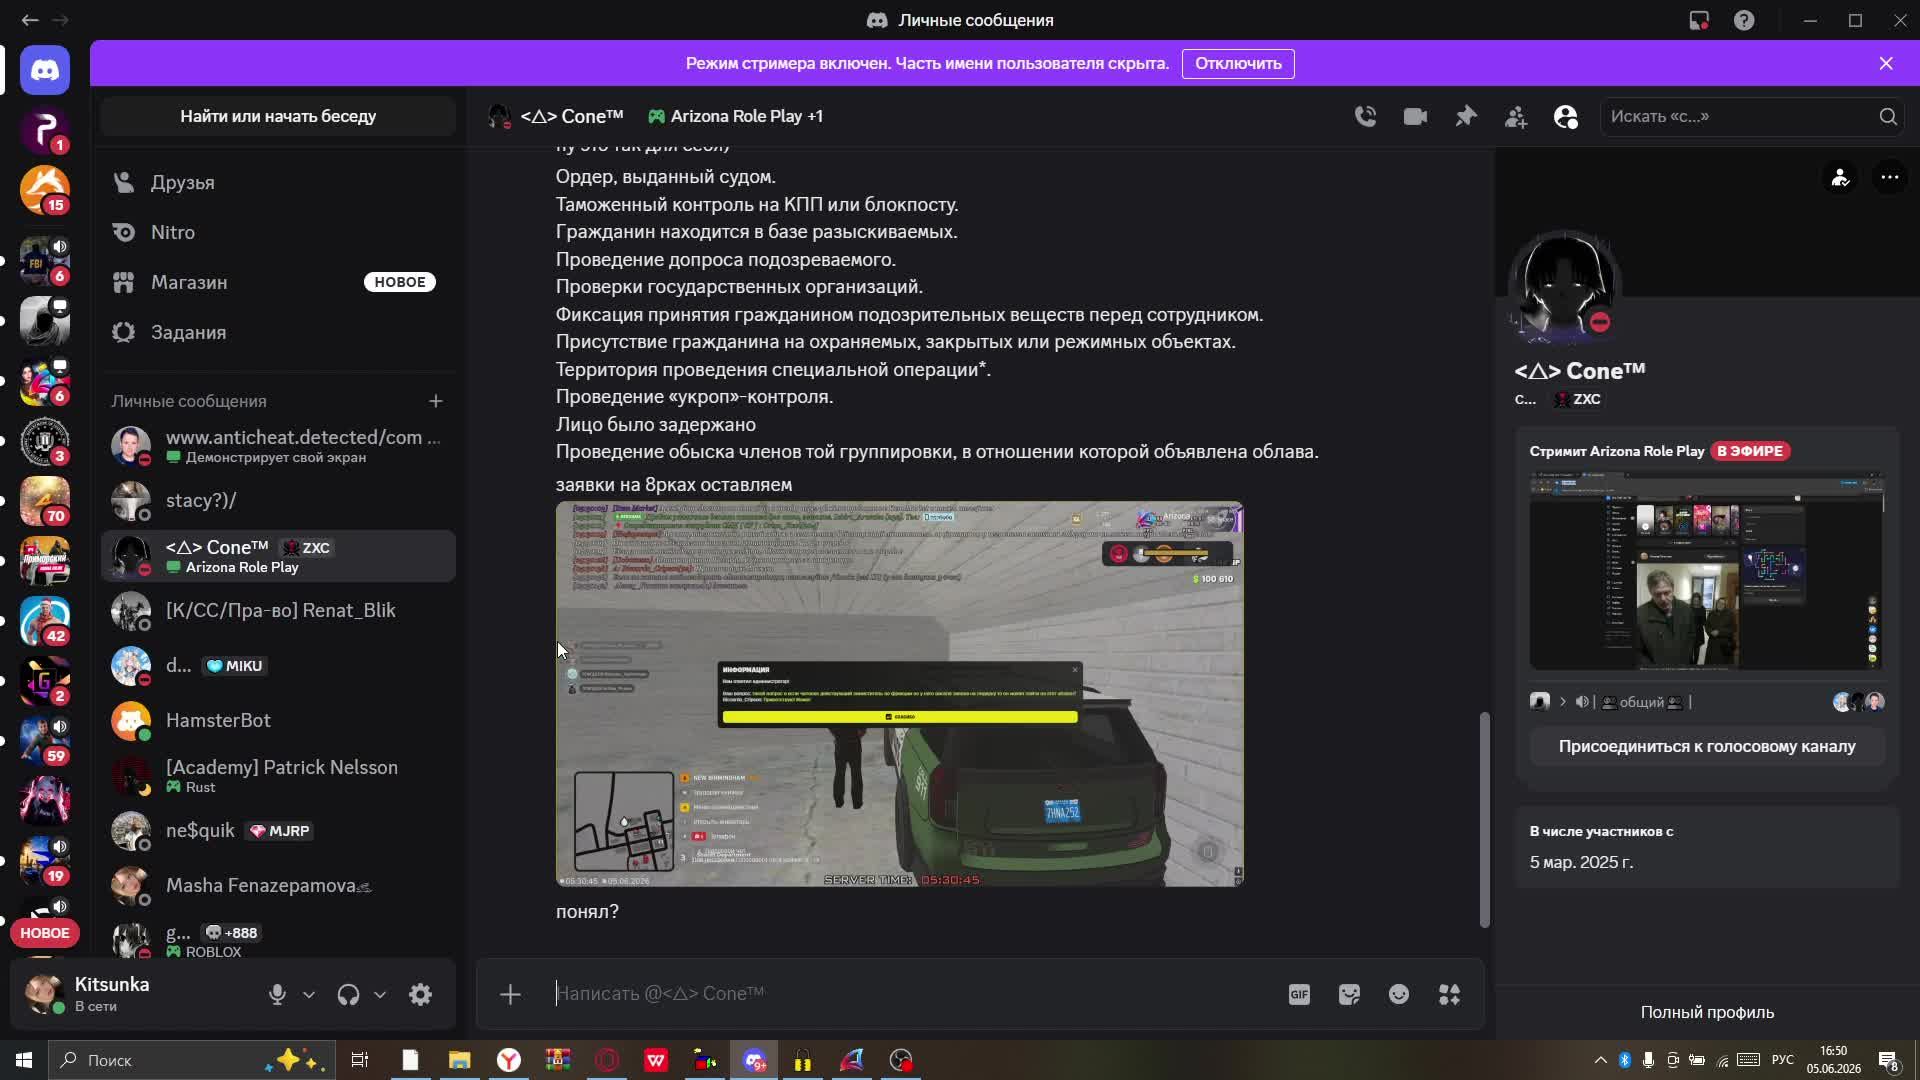Open the profile more options ellipsis
1920x1080 pixels.
1889,177
